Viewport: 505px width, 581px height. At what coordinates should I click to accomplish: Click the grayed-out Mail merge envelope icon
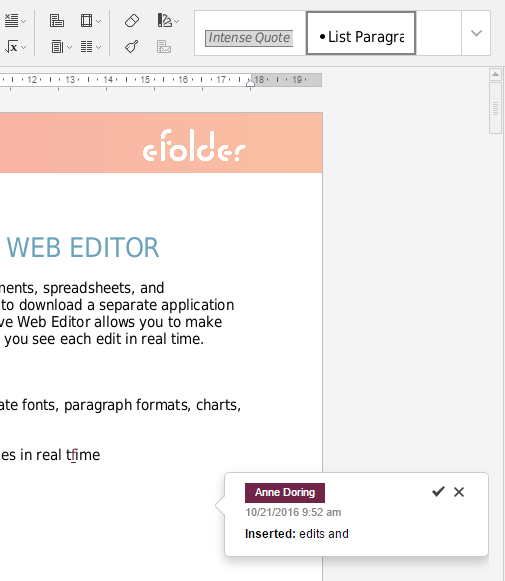point(164,47)
